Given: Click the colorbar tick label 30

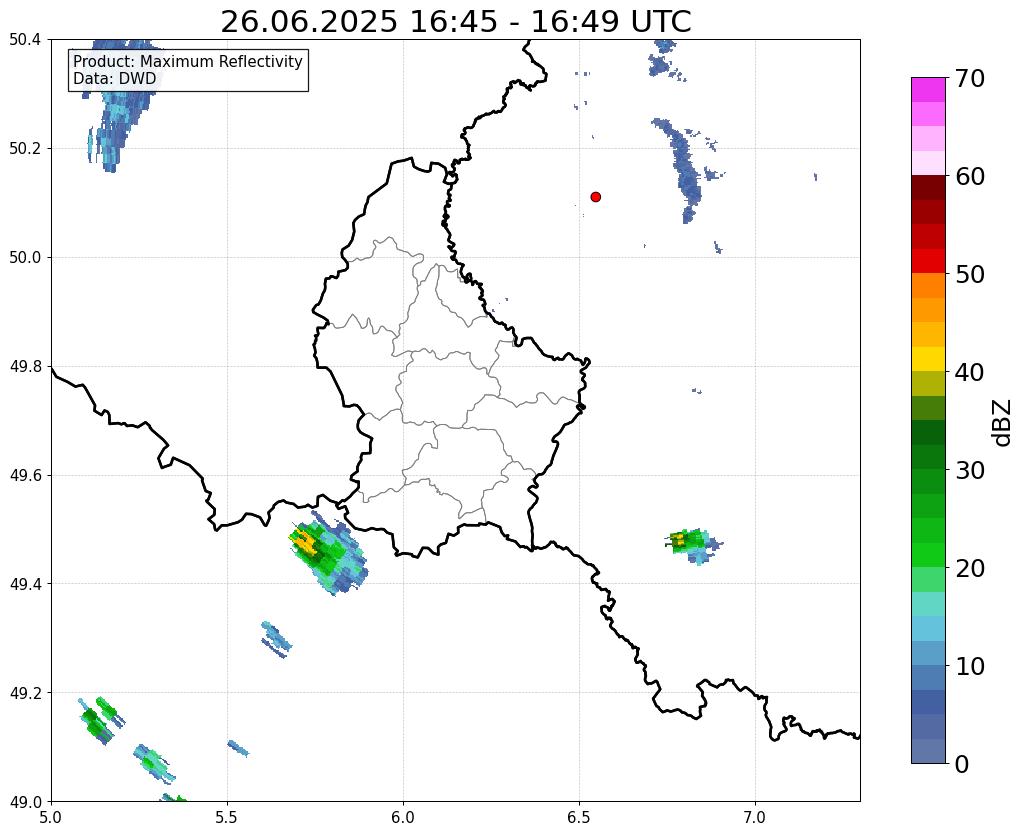Looking at the screenshot, I should point(970,470).
